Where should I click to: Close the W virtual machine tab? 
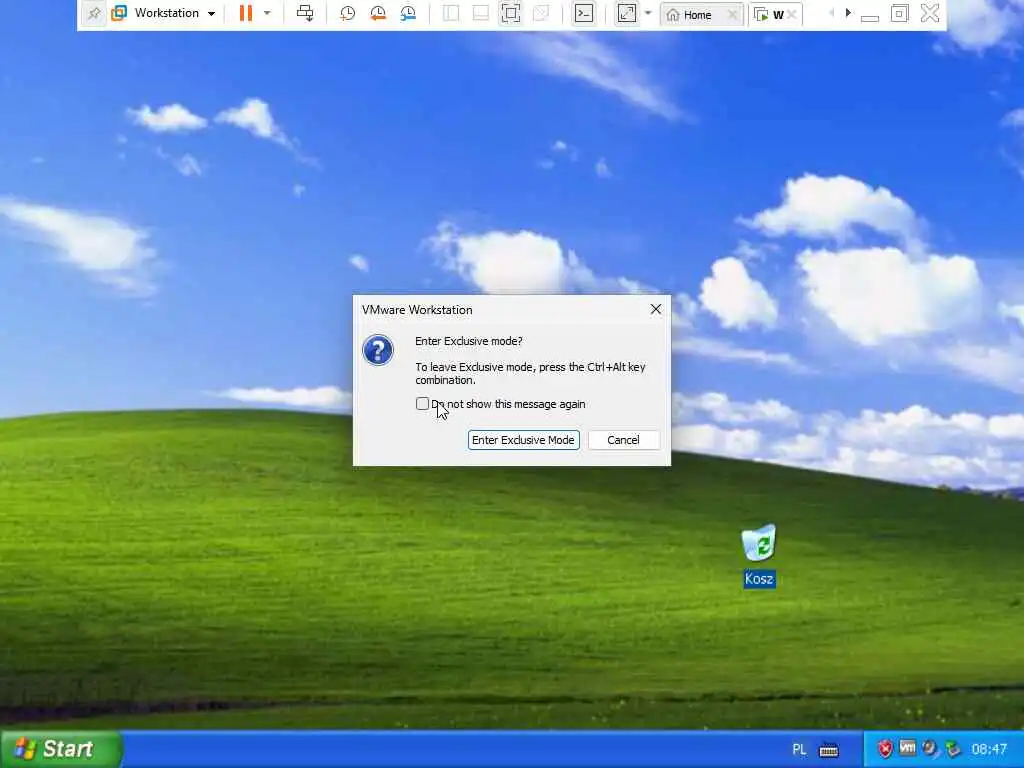click(792, 14)
